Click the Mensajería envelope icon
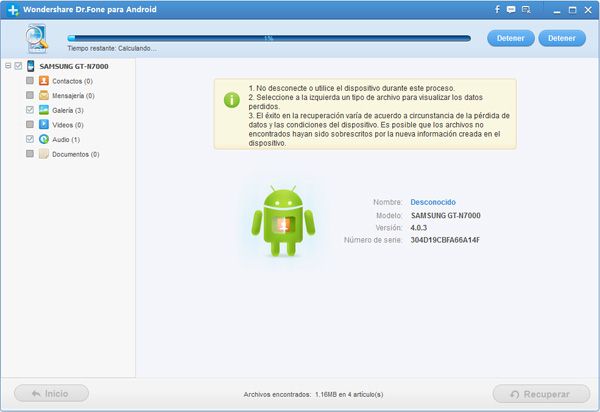This screenshot has height=412, width=600. tap(44, 95)
